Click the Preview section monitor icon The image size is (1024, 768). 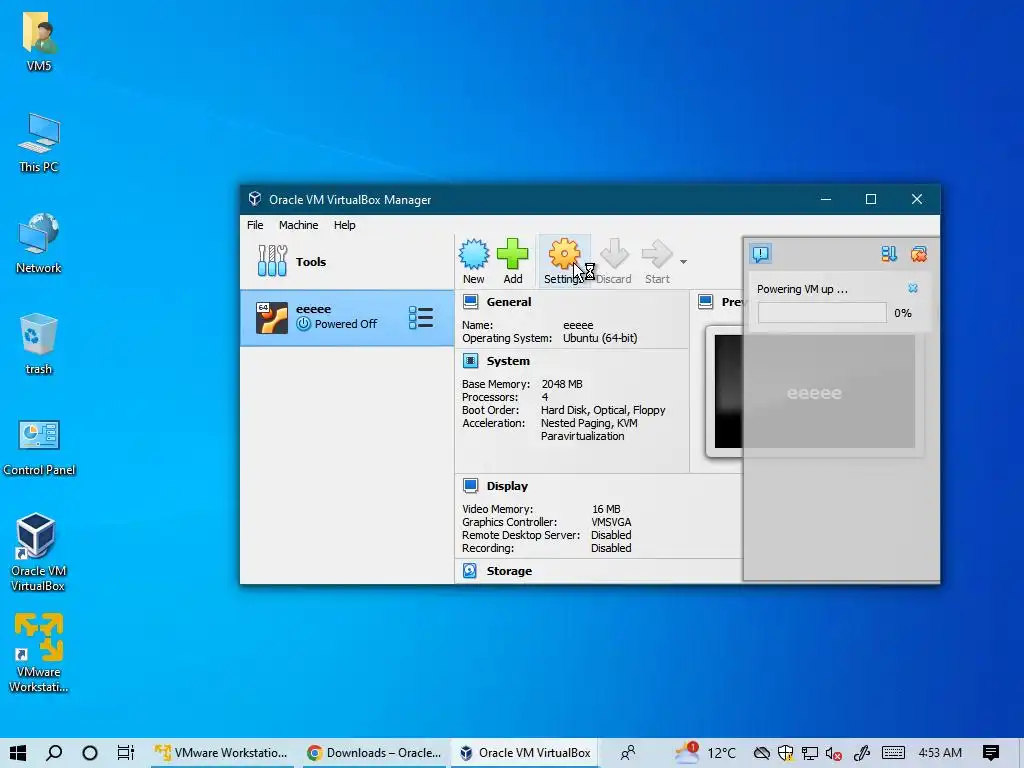point(705,302)
